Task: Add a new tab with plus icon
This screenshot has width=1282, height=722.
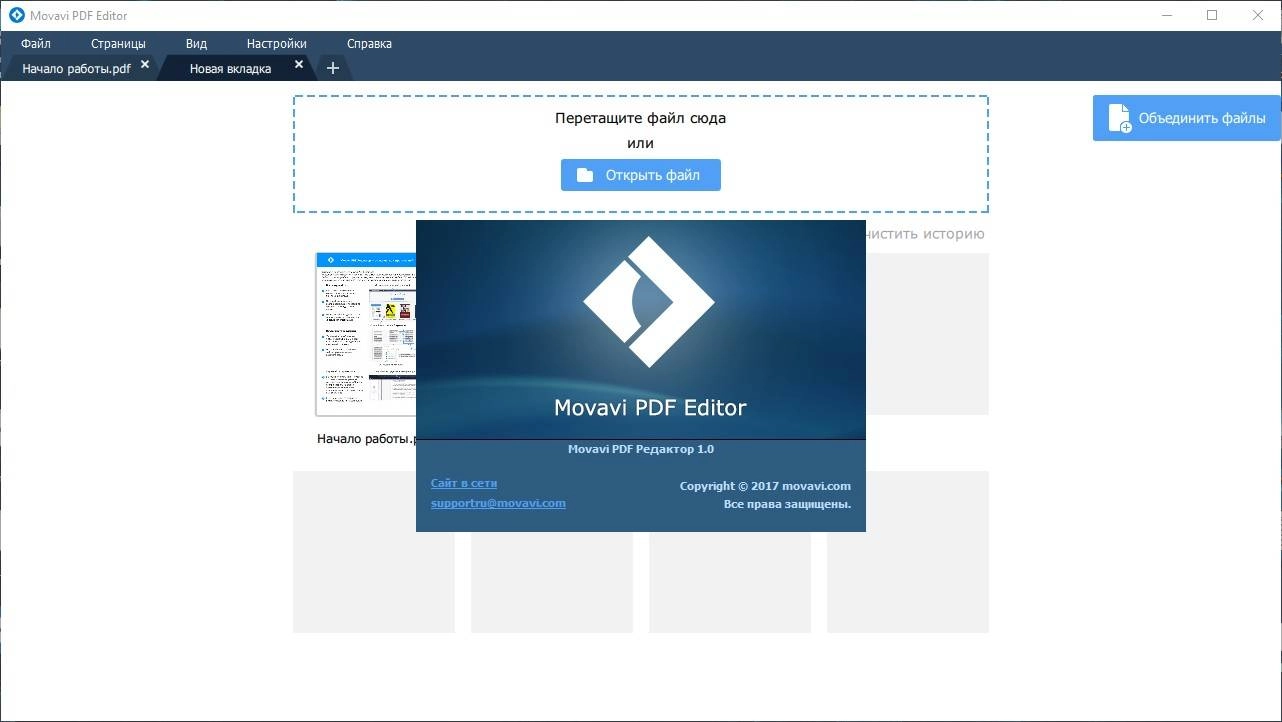Action: tap(333, 68)
